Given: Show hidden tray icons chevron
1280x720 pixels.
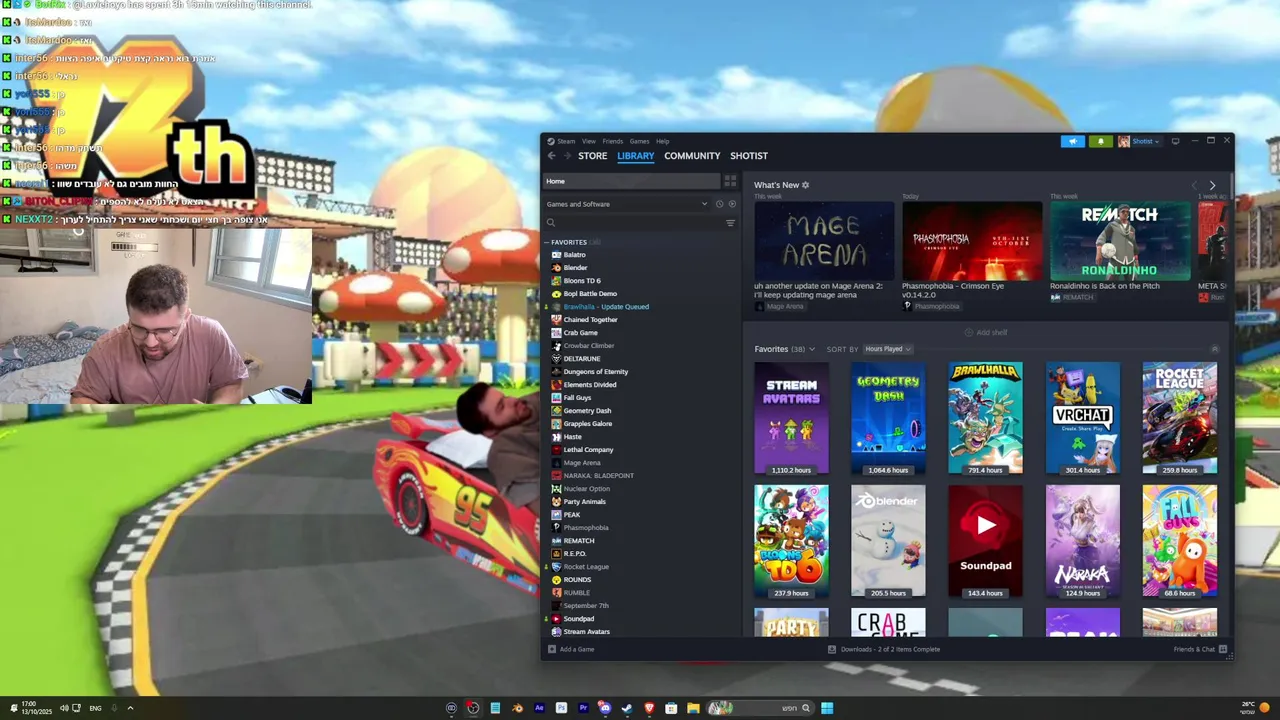Looking at the screenshot, I should click(x=130, y=708).
